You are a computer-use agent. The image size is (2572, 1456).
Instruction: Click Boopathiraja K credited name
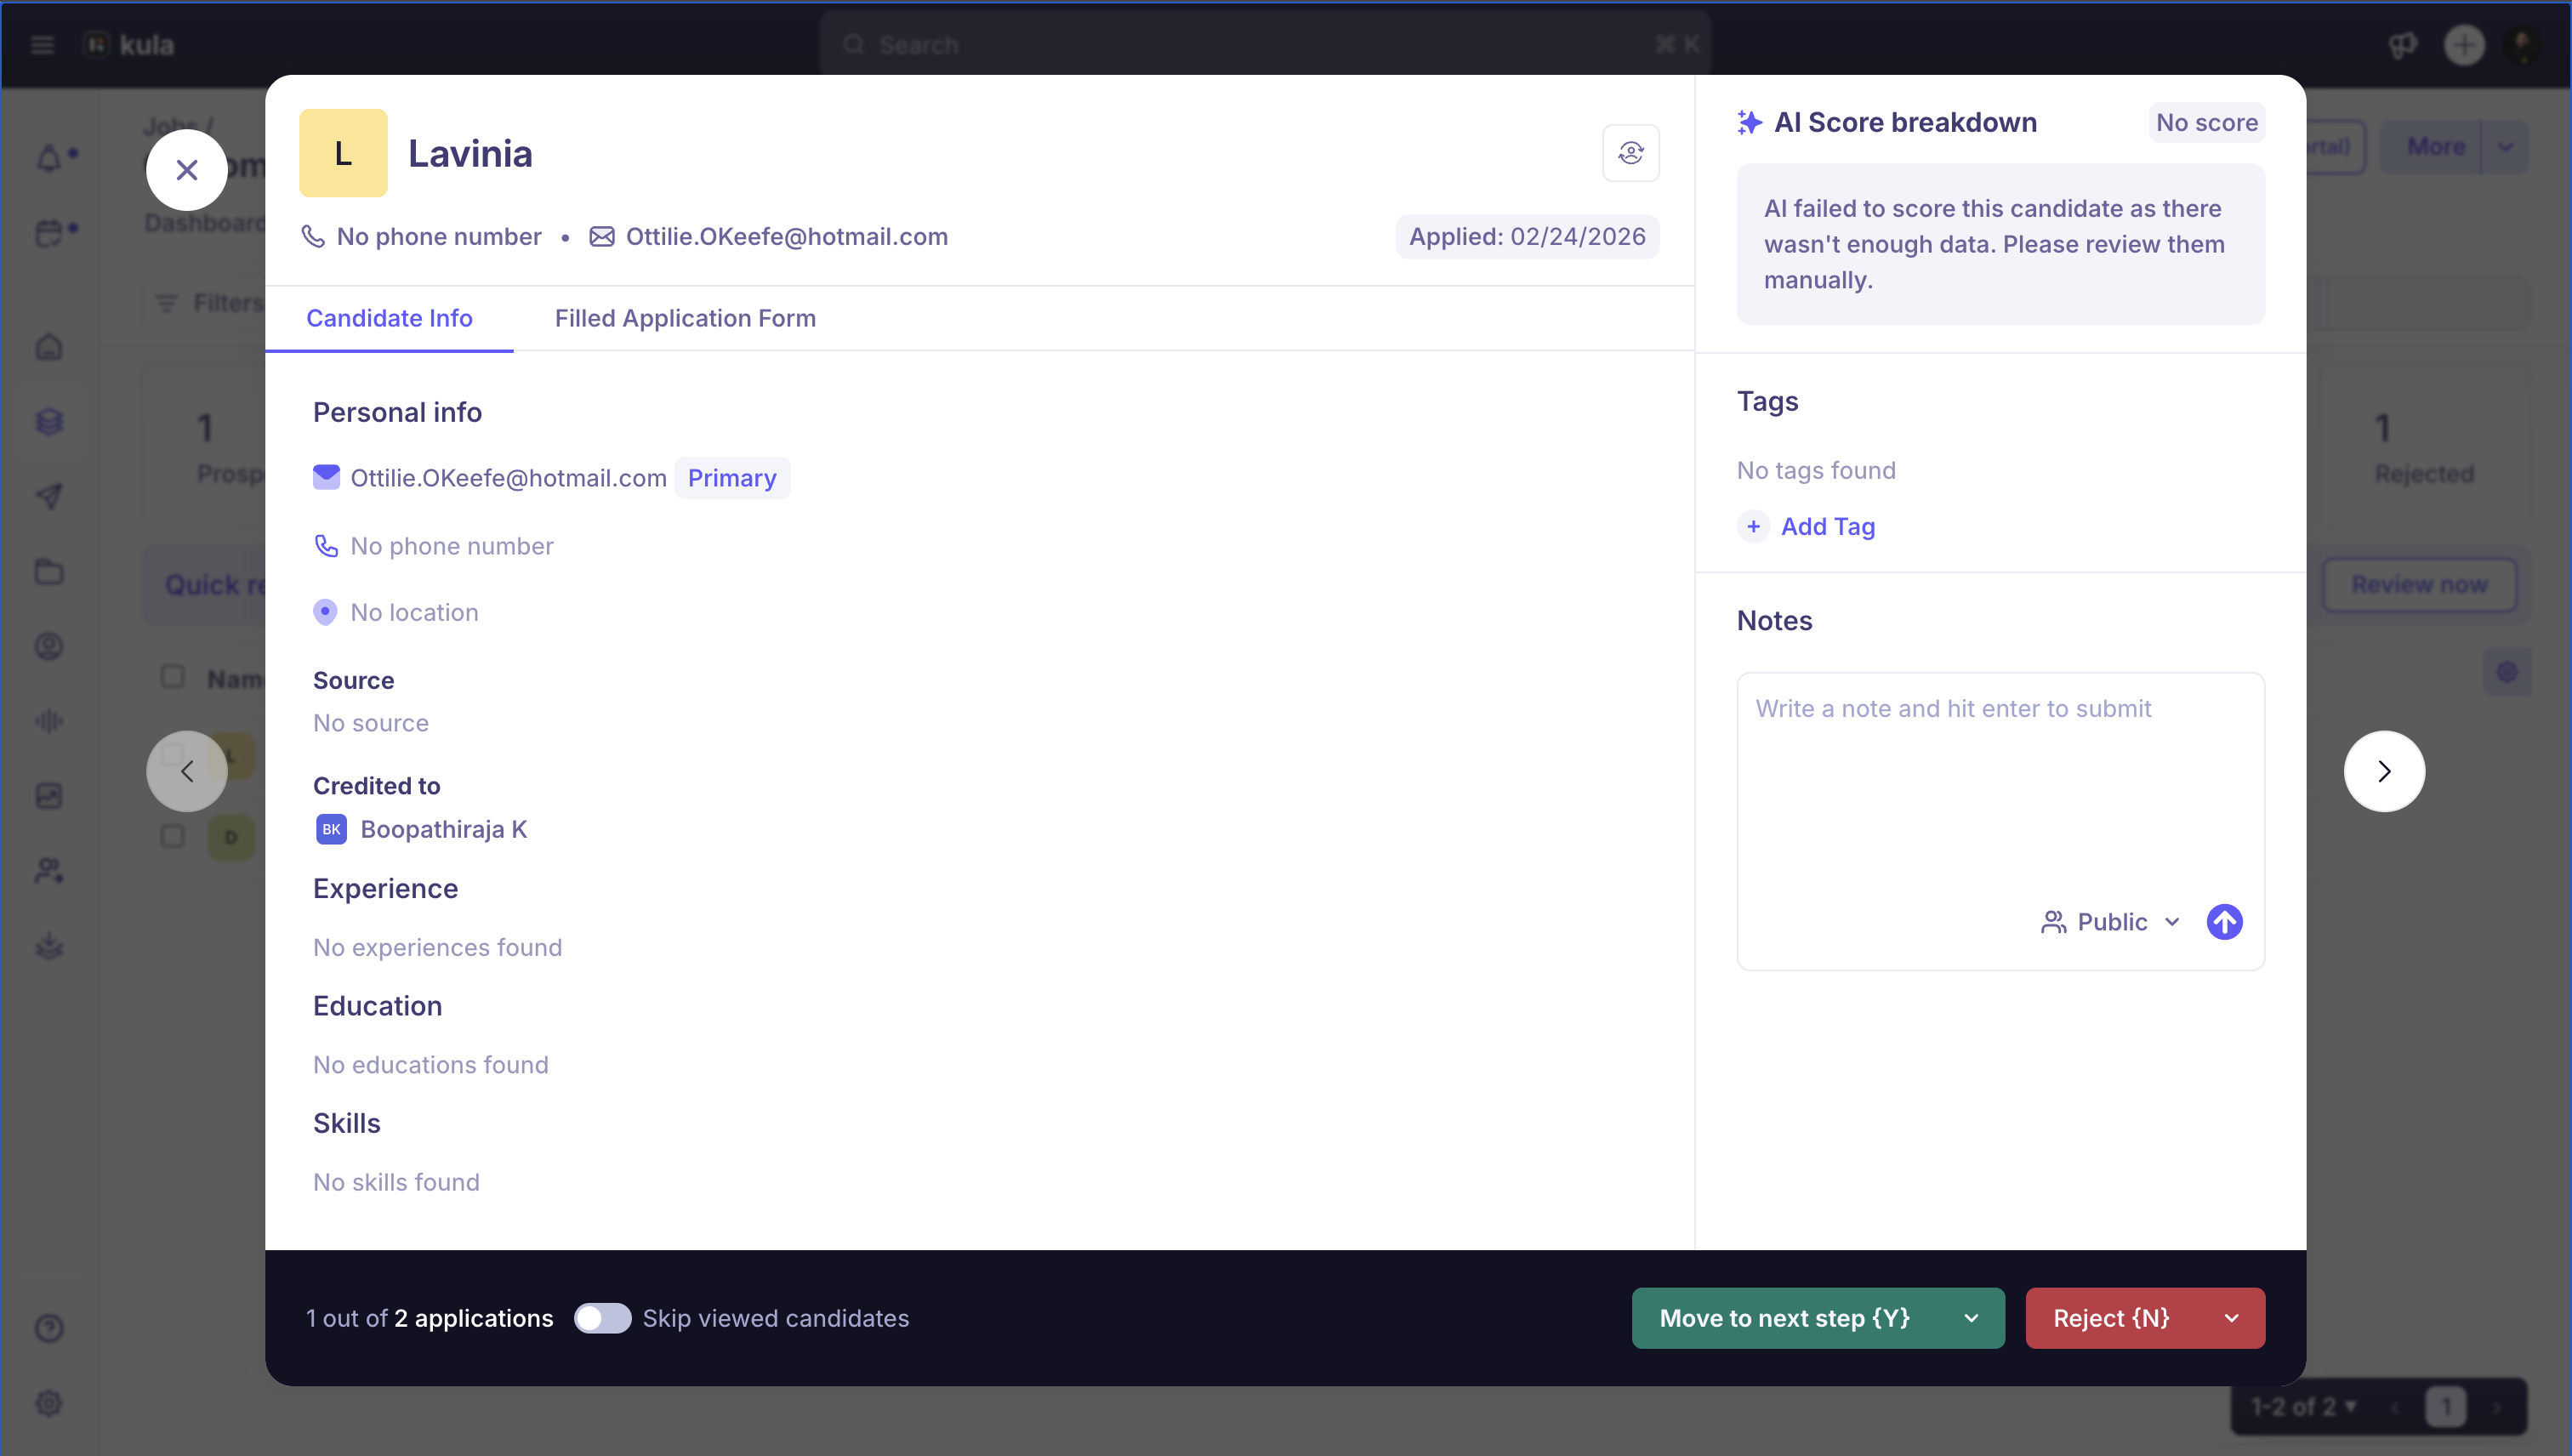point(443,829)
